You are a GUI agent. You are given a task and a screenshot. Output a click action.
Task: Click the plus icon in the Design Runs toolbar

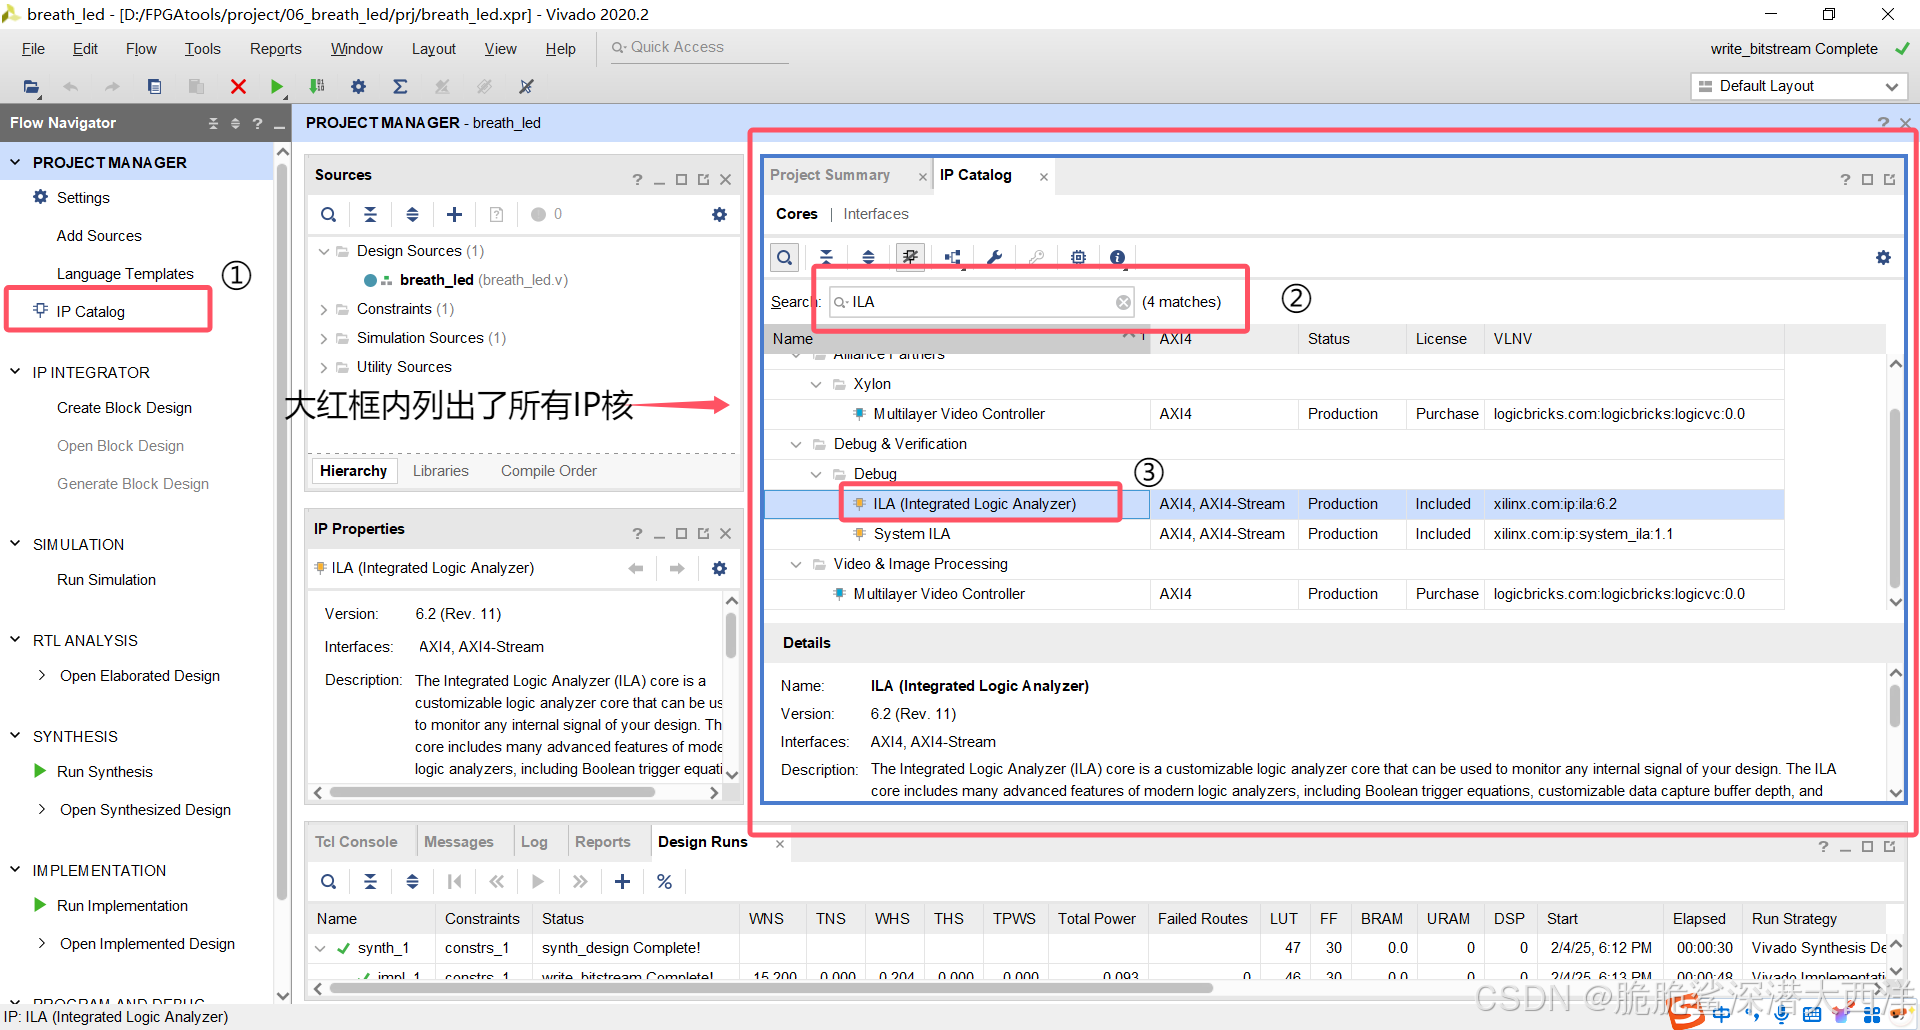pyautogui.click(x=622, y=881)
